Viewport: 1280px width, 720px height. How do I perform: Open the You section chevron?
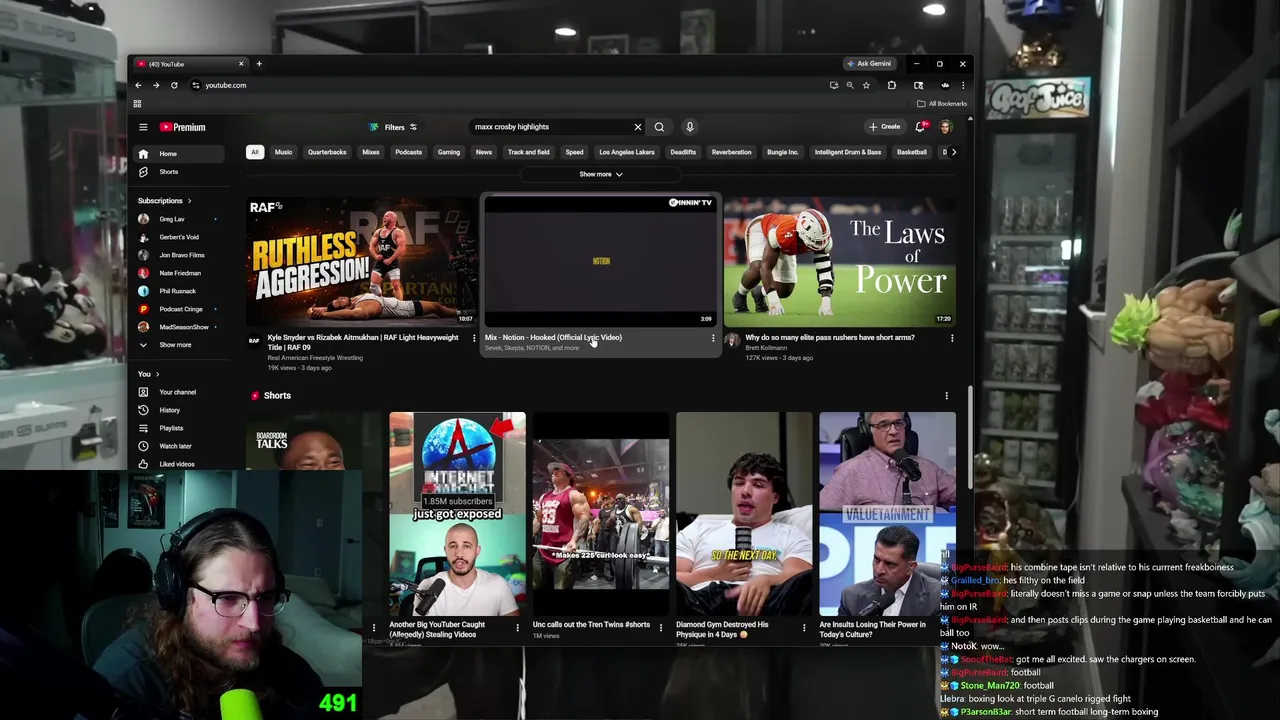pos(157,374)
